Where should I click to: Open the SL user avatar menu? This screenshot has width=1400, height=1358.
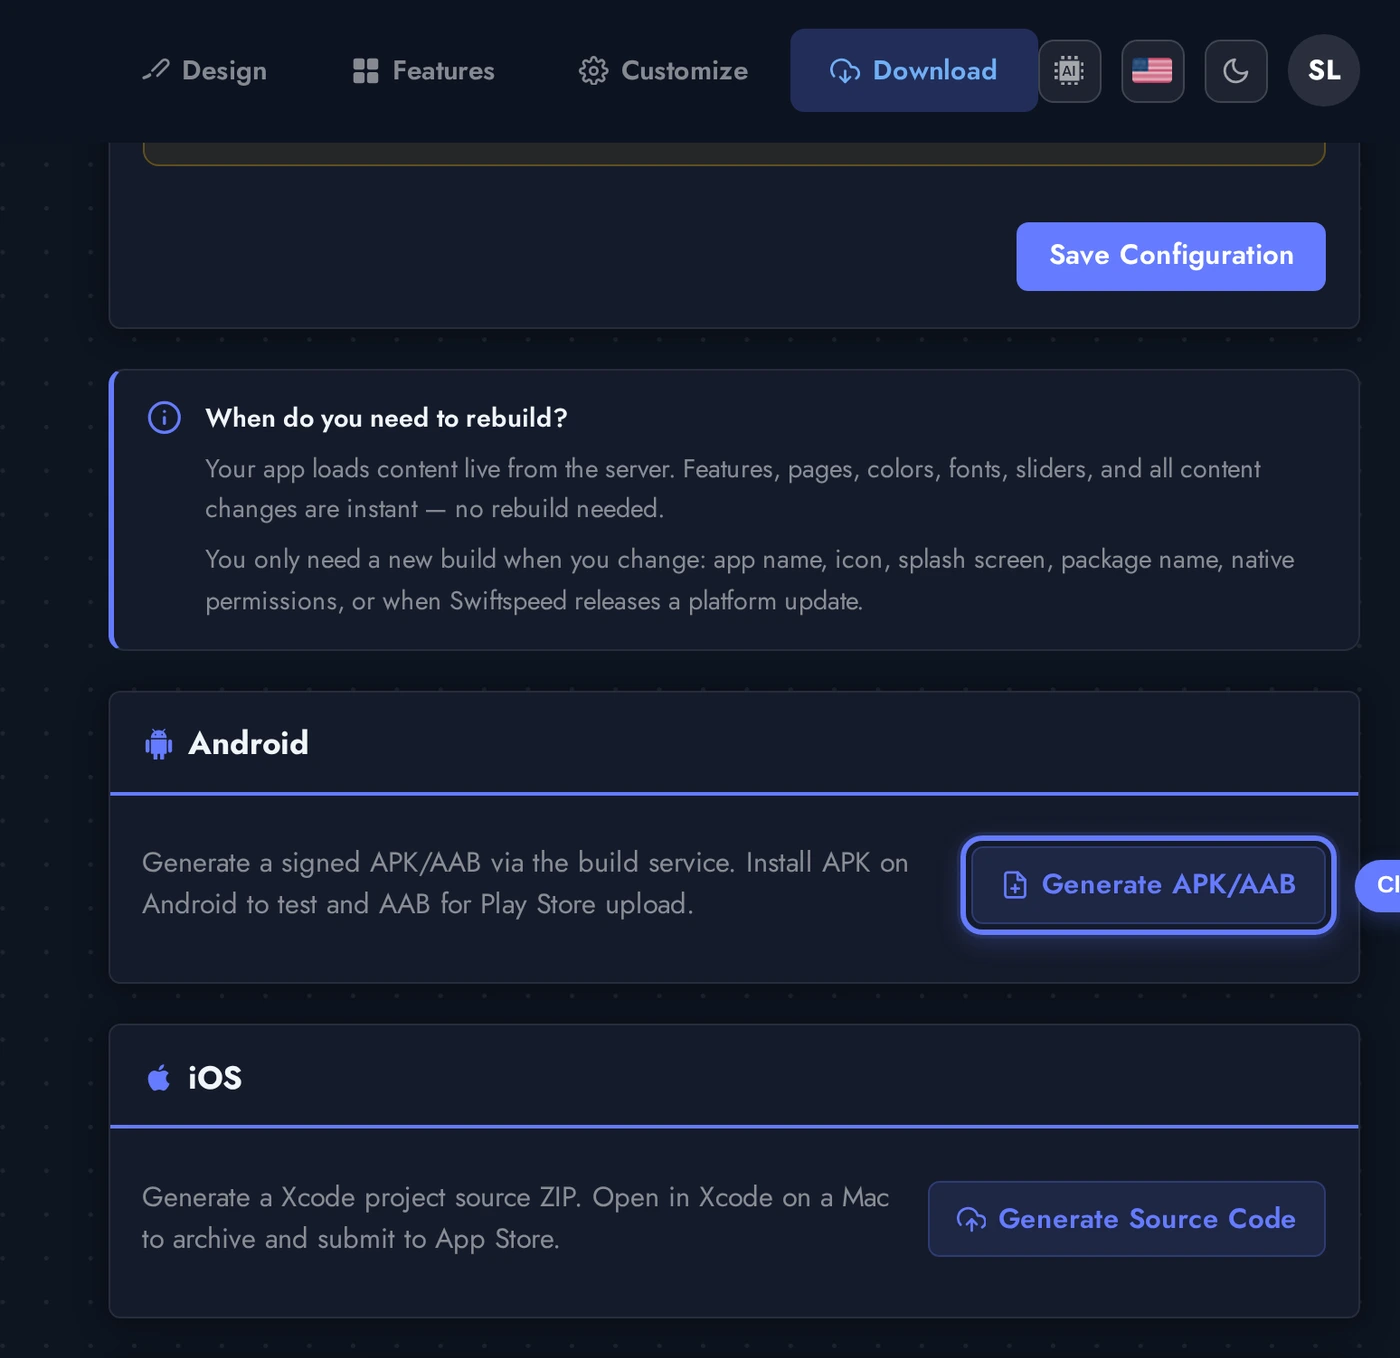coord(1323,71)
